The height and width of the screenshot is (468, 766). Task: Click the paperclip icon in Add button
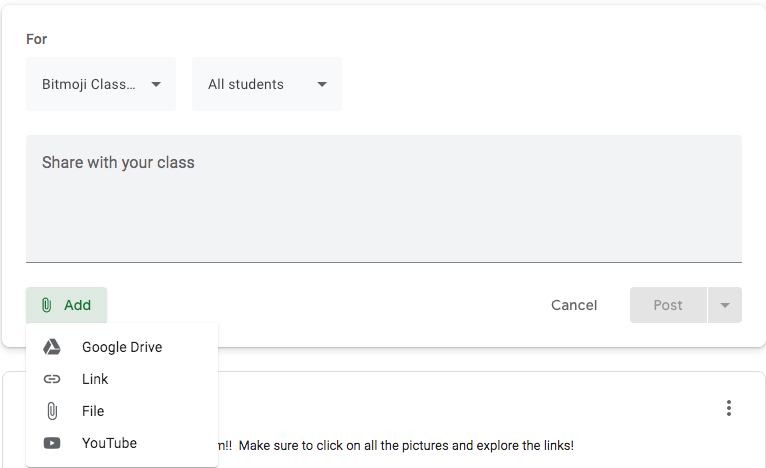[x=46, y=305]
